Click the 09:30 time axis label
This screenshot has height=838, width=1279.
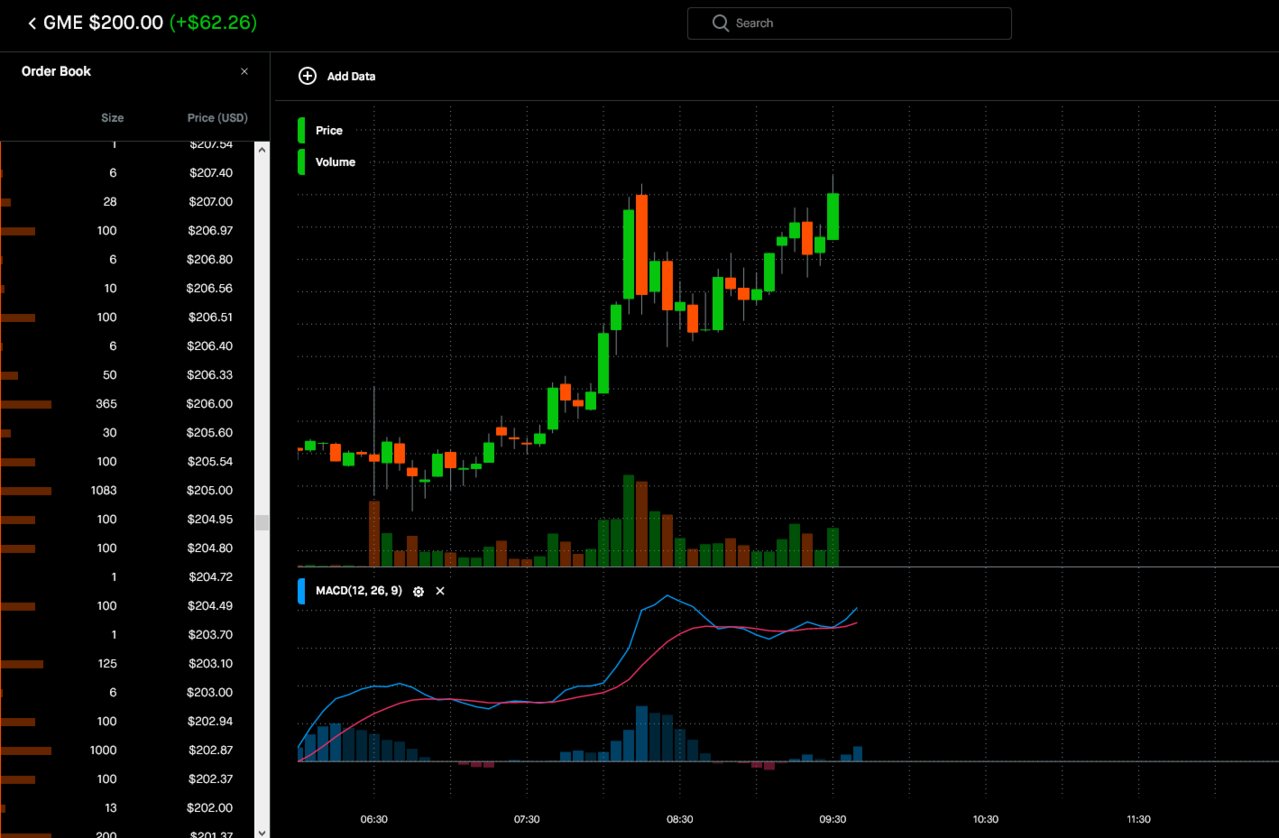click(x=833, y=820)
